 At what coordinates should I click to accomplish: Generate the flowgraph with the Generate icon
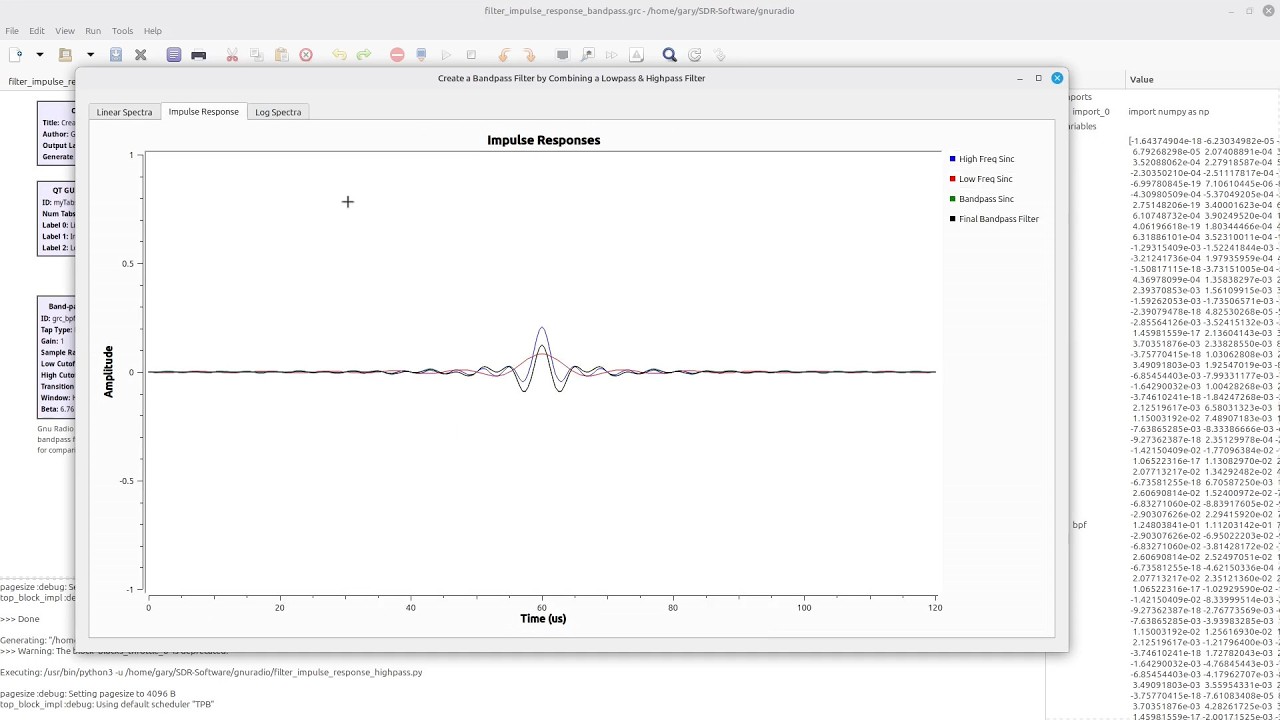[x=421, y=55]
